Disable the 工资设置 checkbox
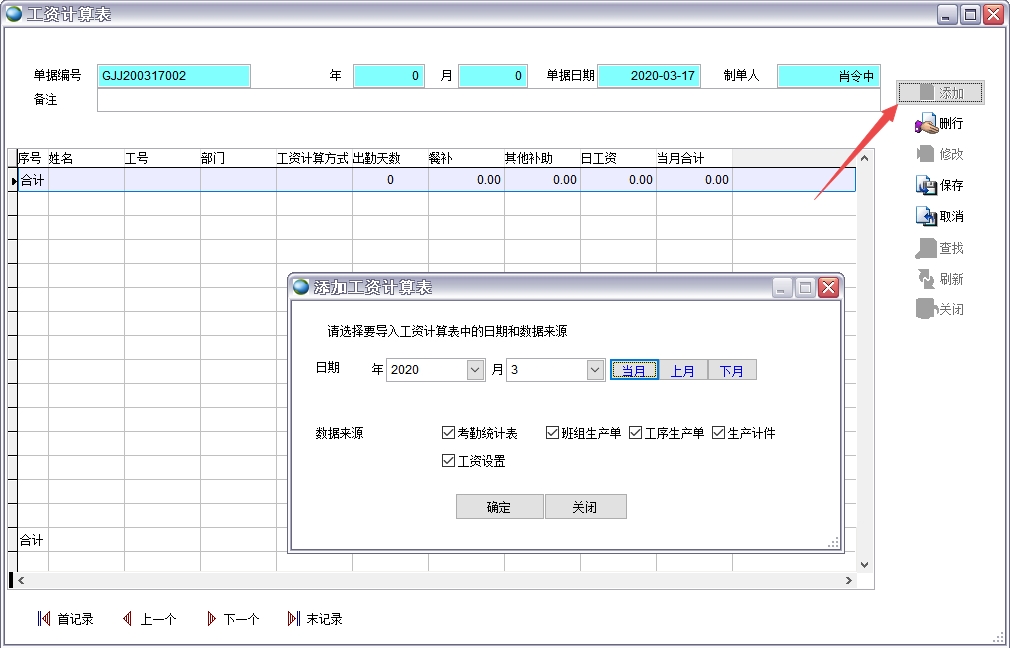Screen dimensions: 1010x648 (x=448, y=461)
